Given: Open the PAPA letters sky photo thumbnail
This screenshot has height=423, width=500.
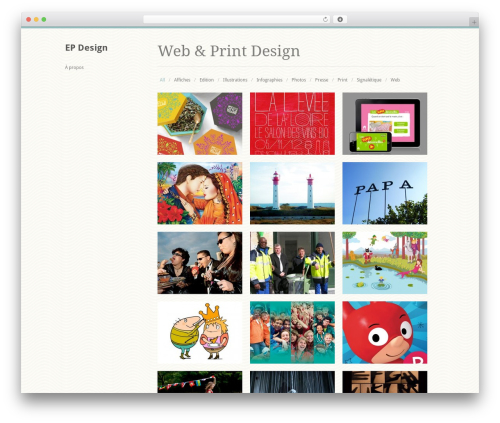Looking at the screenshot, I should [x=385, y=193].
